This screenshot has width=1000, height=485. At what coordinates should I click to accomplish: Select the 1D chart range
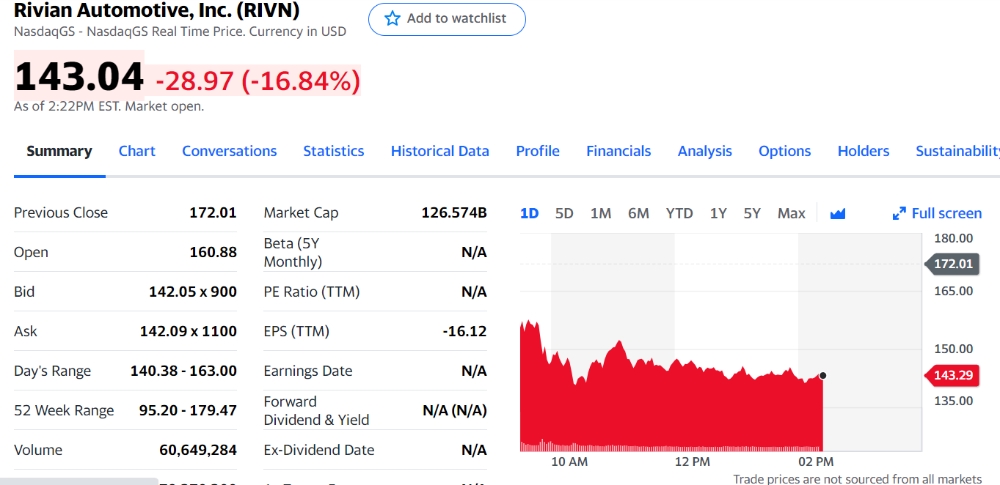[x=529, y=214]
